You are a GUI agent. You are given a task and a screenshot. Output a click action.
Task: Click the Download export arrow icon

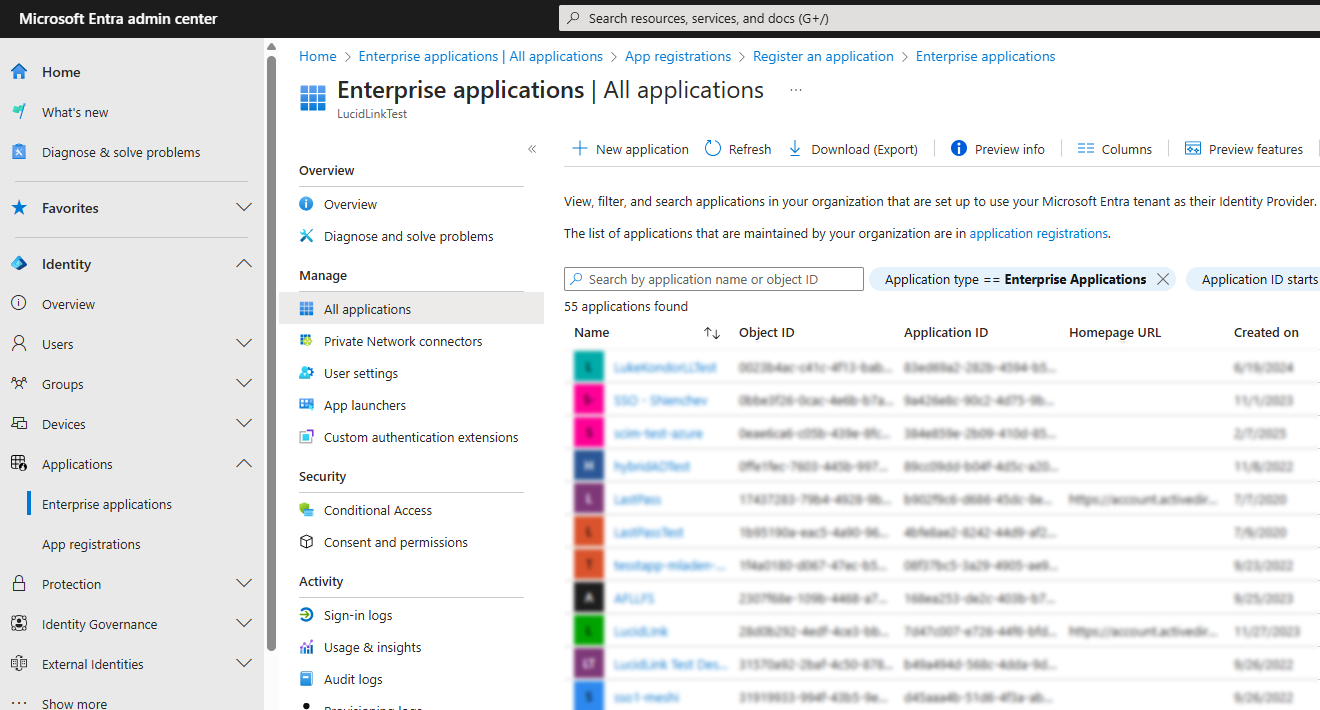coord(795,149)
